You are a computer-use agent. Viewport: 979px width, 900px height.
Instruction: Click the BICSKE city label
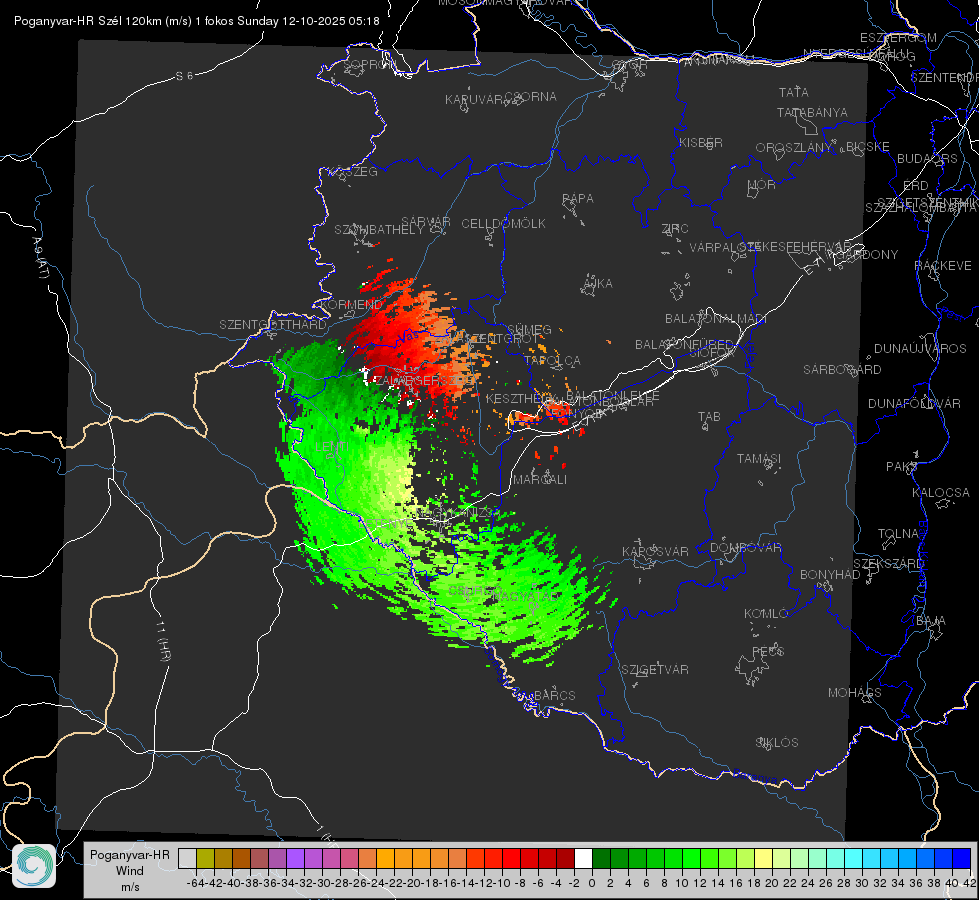click(868, 146)
